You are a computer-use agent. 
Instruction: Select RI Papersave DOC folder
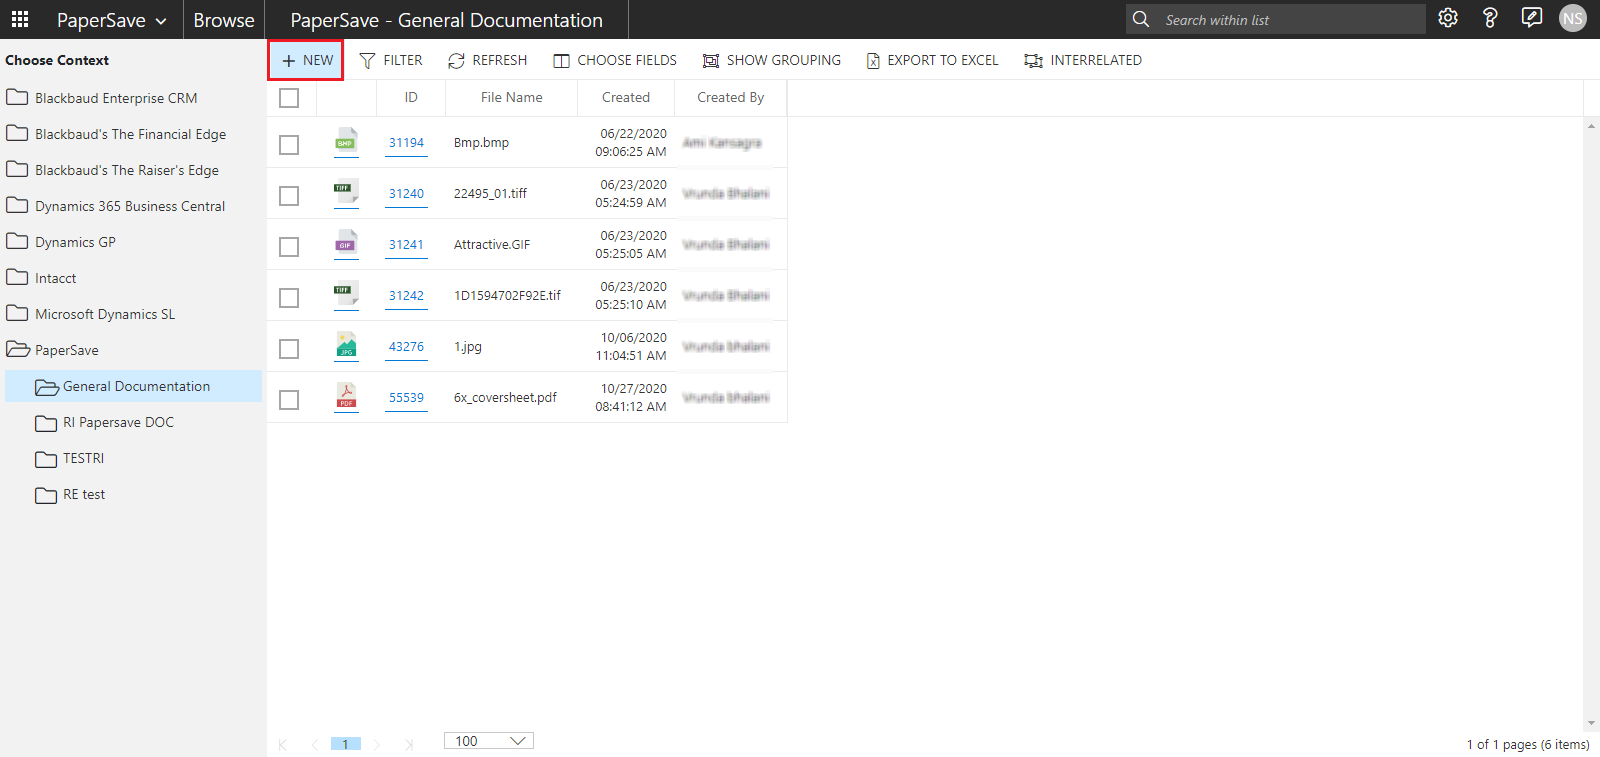coord(118,422)
